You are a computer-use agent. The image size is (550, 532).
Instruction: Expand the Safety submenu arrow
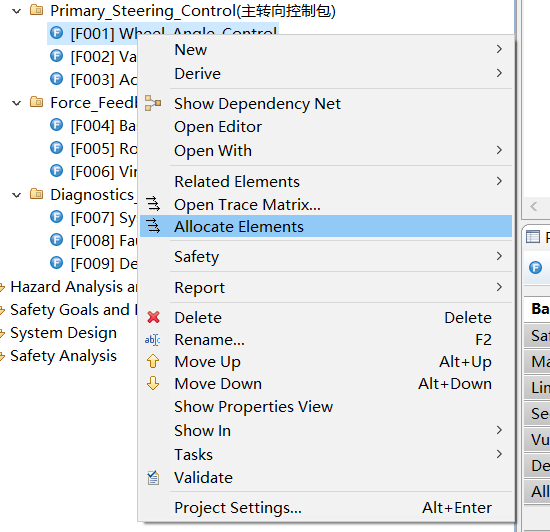tap(499, 256)
